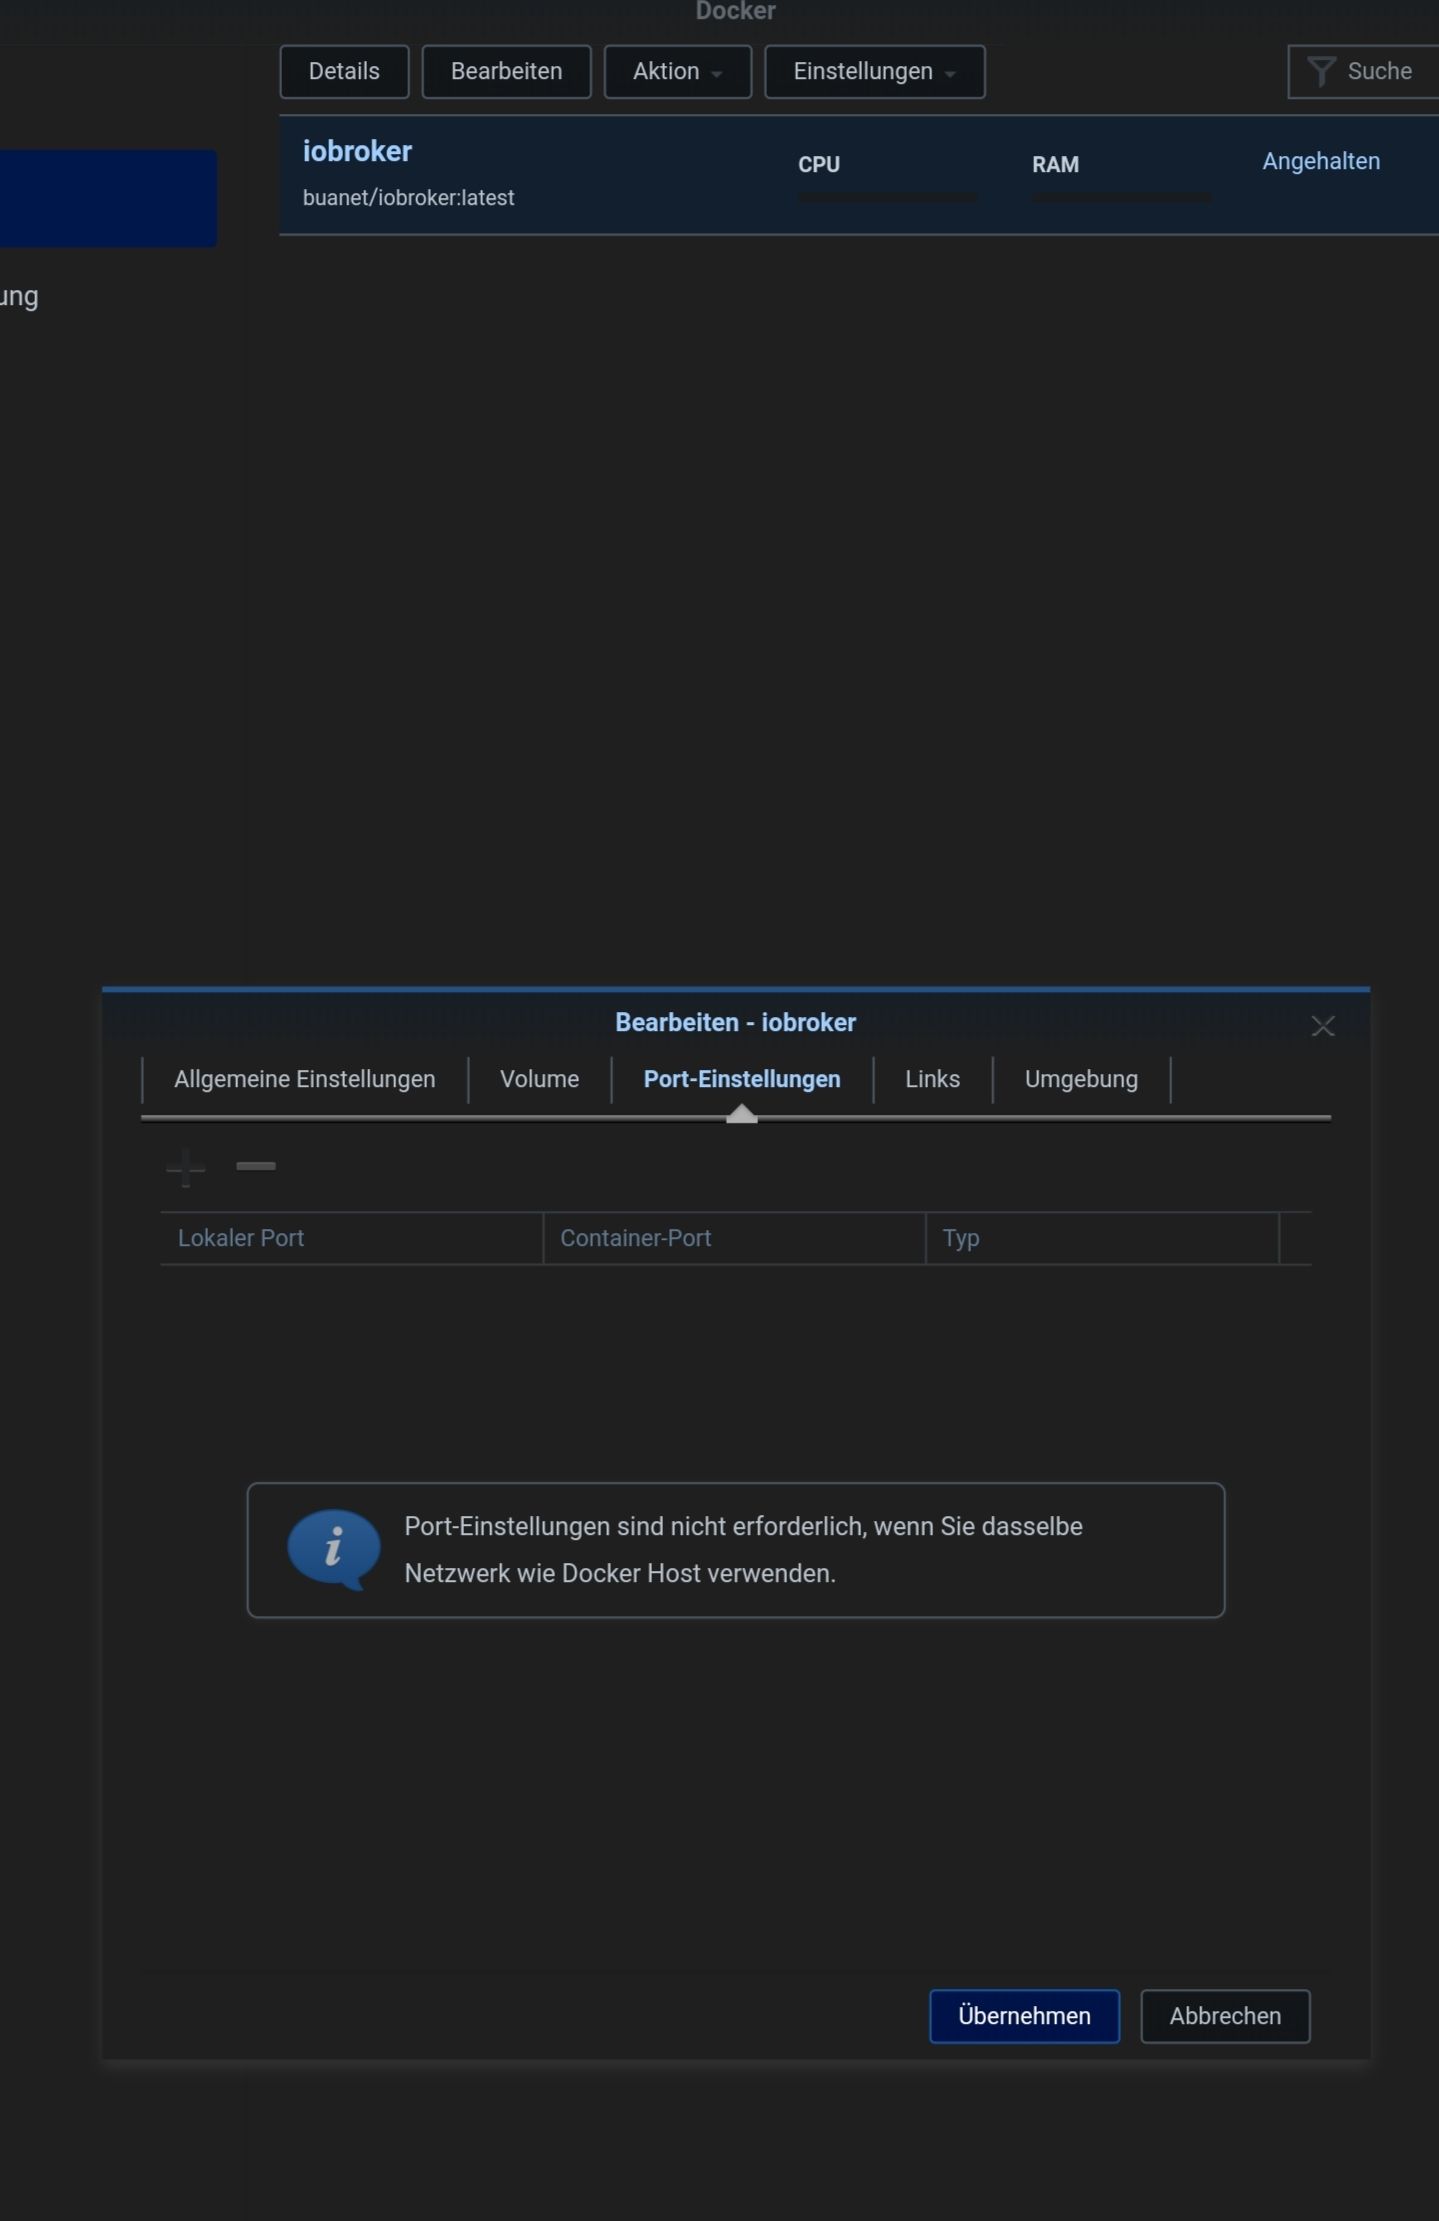Click the highlighted blue sidebar item
This screenshot has width=1439, height=2221.
[108, 198]
